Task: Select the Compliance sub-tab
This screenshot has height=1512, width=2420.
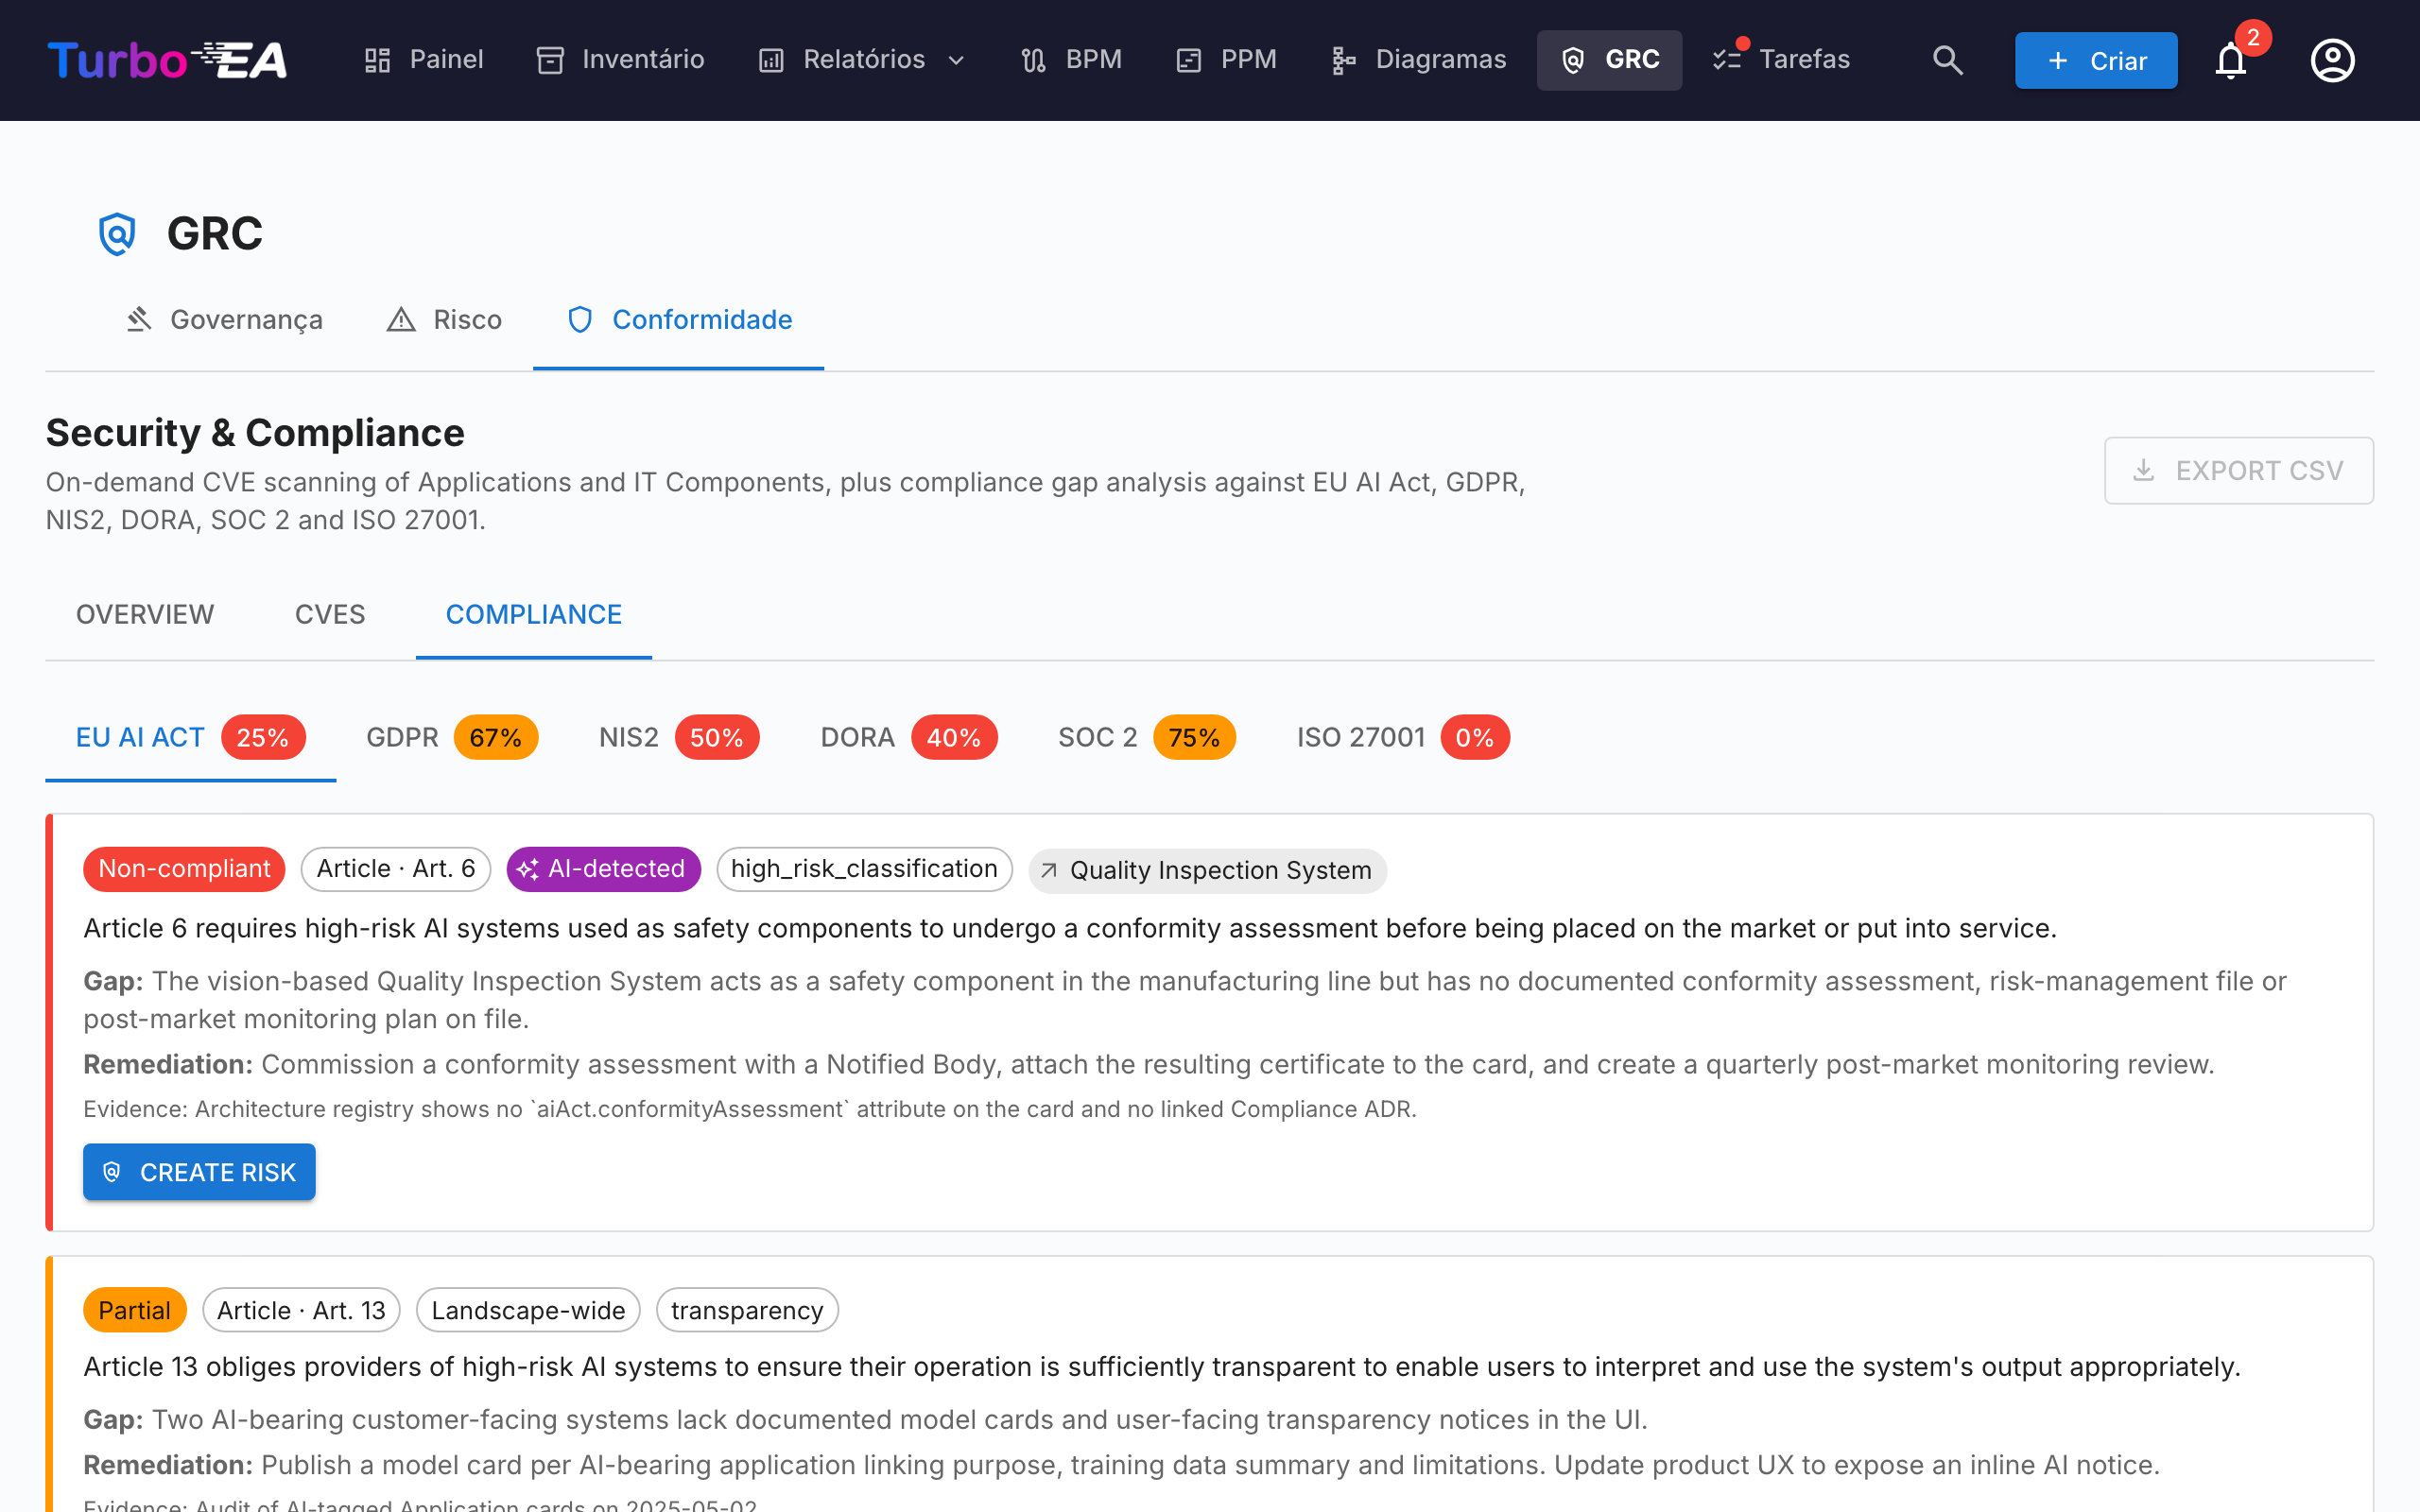Action: pyautogui.click(x=534, y=614)
